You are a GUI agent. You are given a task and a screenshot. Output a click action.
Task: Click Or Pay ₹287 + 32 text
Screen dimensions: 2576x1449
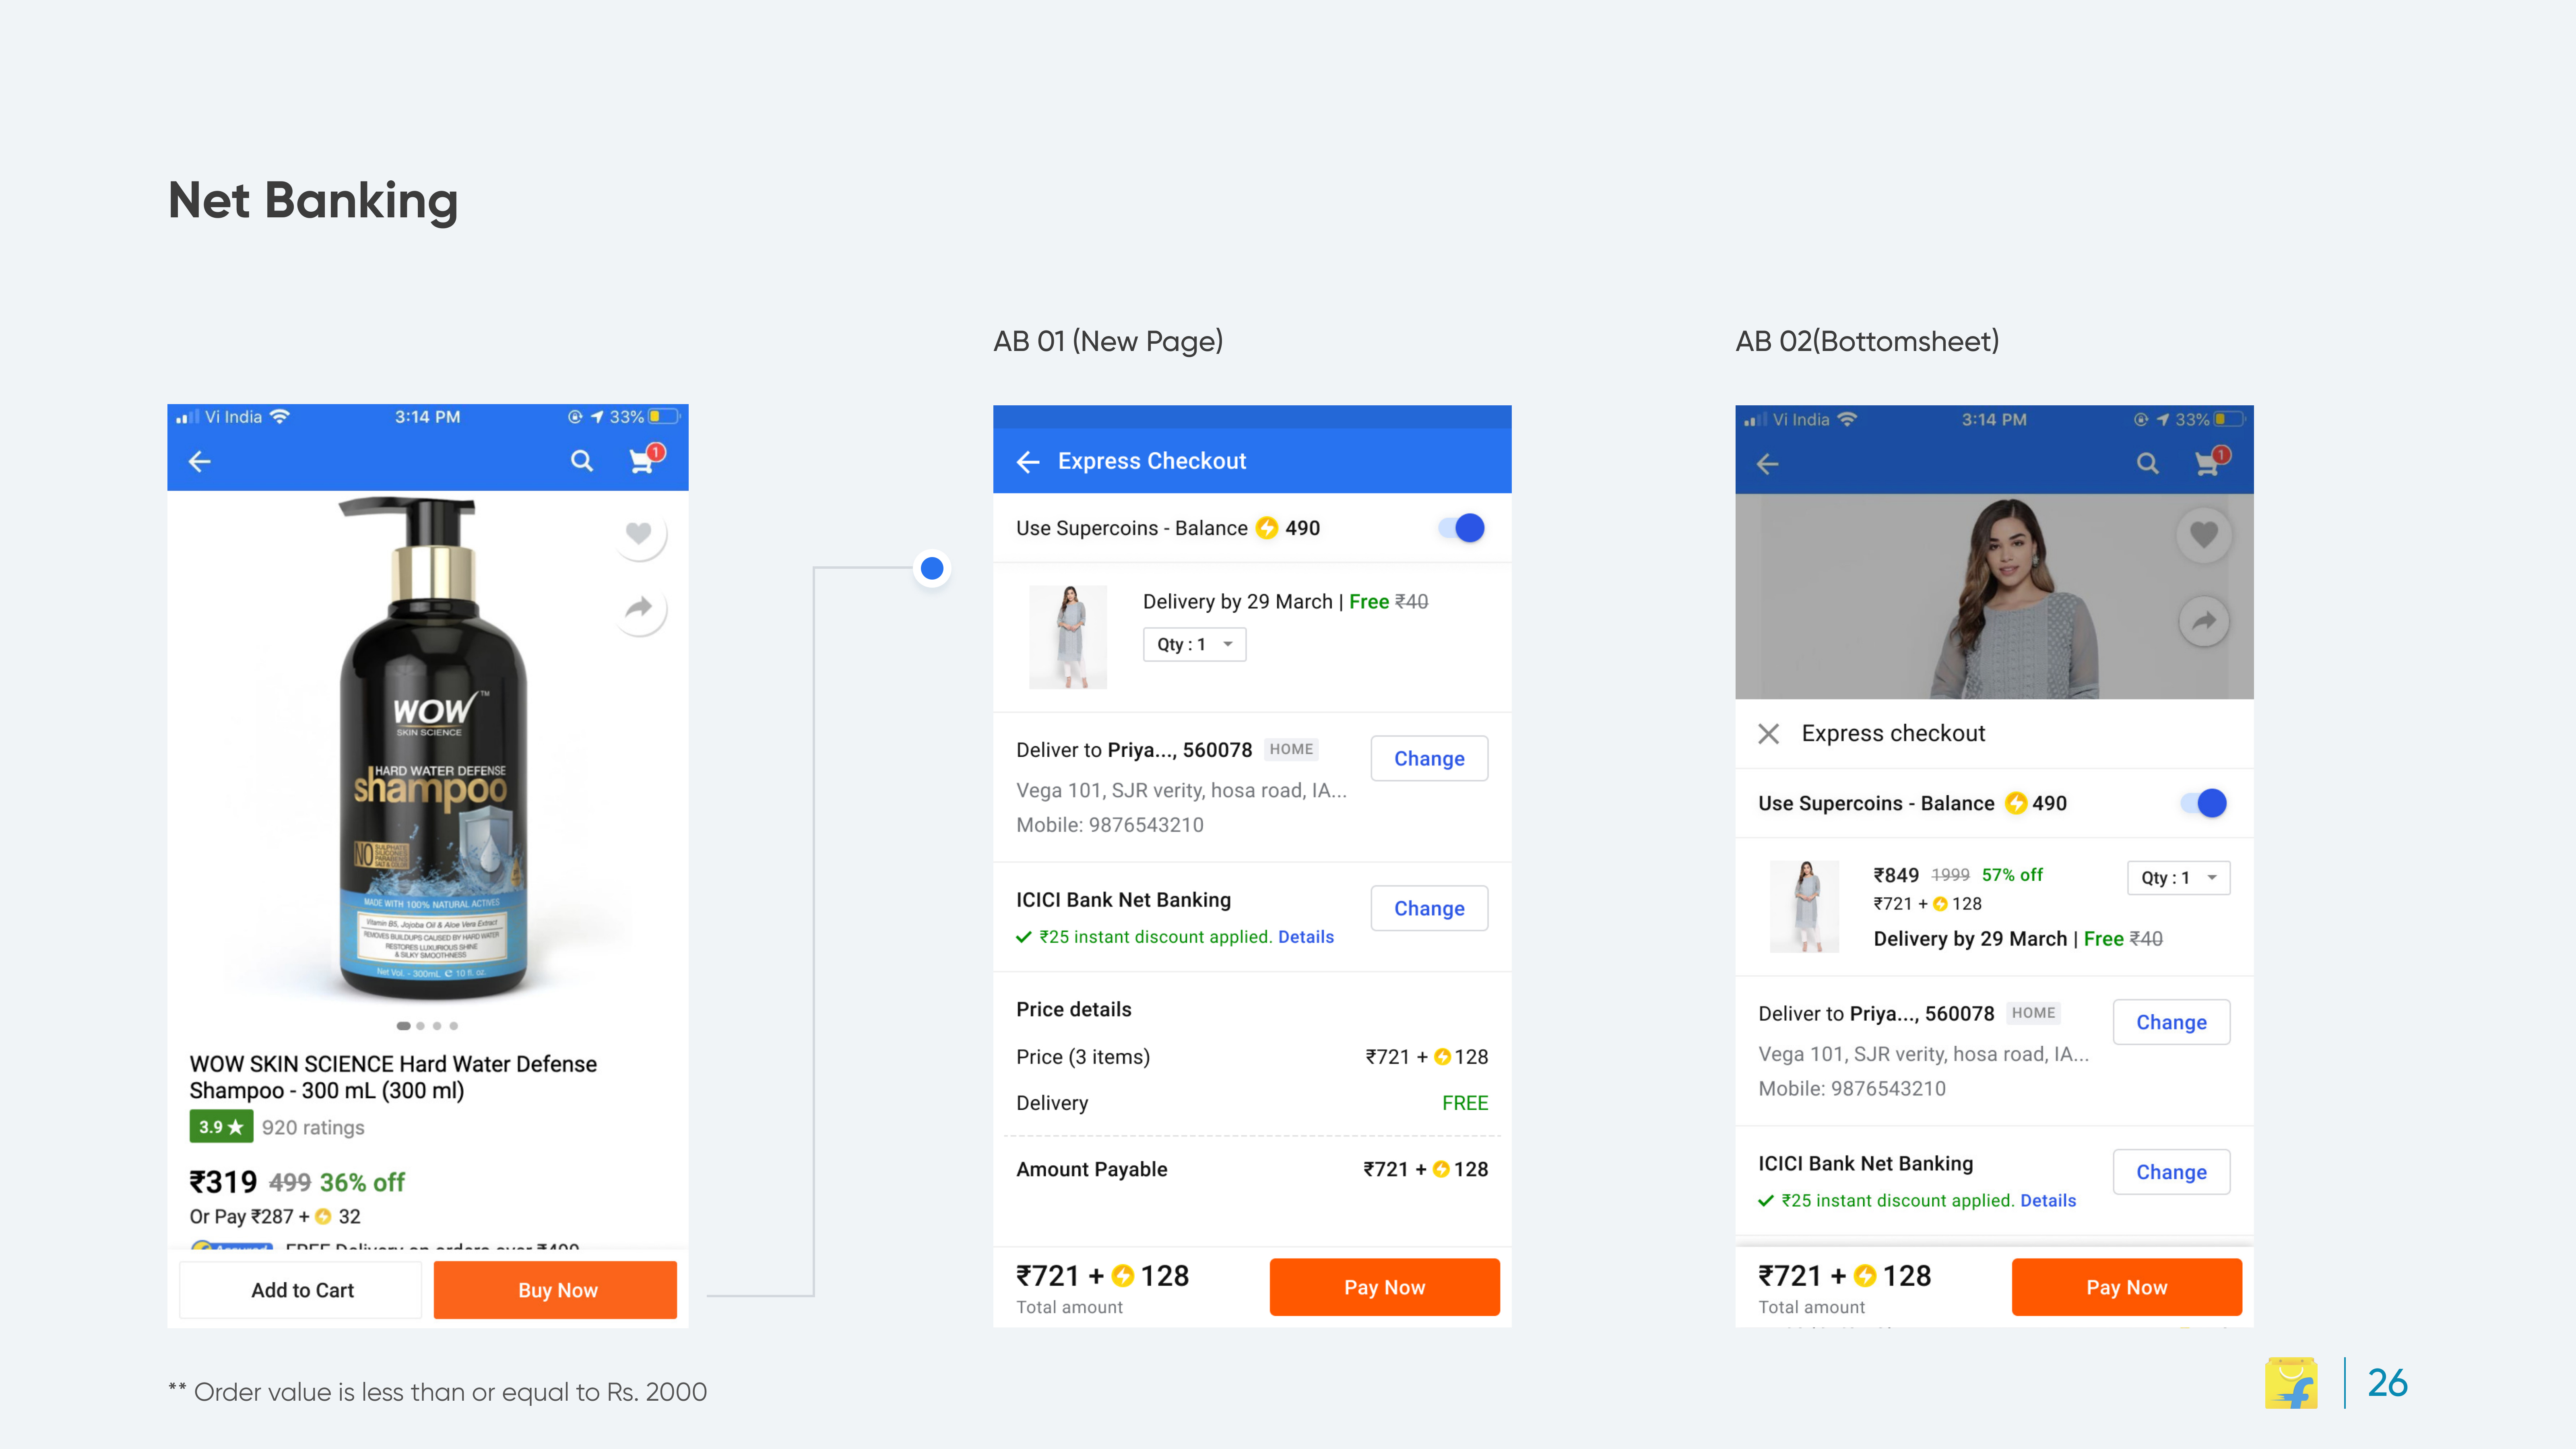click(275, 1217)
